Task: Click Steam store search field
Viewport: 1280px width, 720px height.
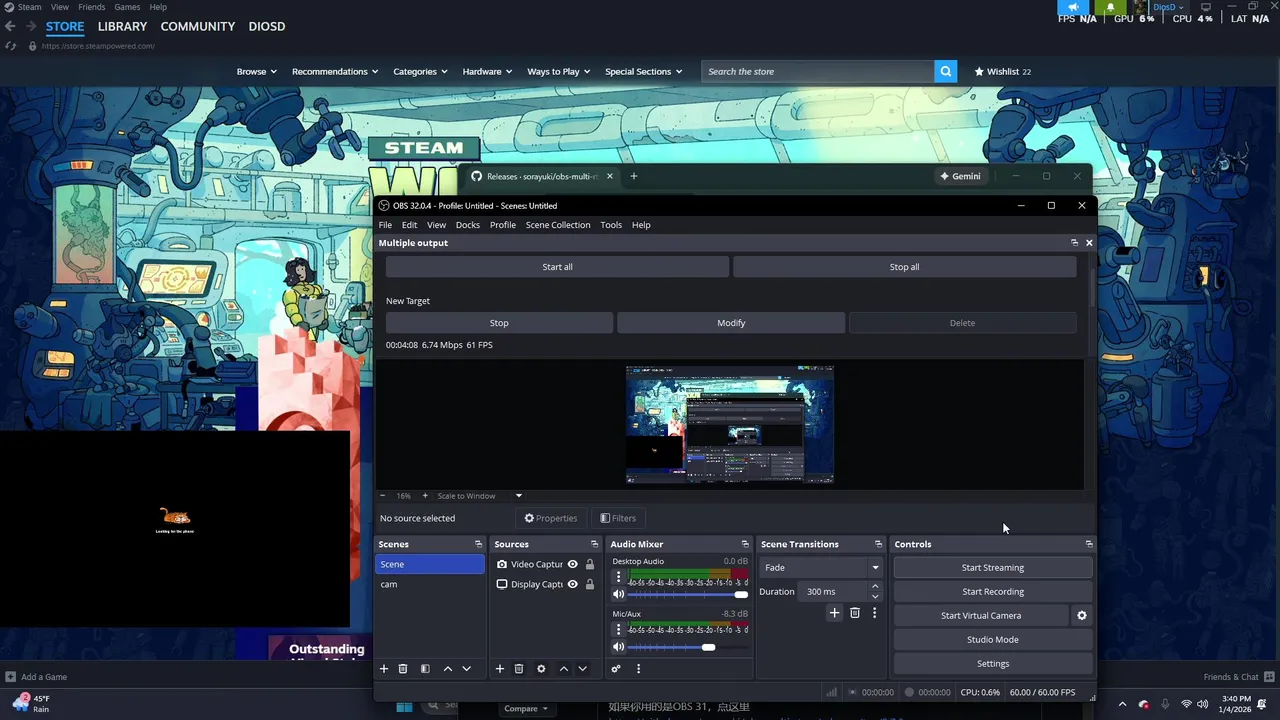Action: point(817,71)
